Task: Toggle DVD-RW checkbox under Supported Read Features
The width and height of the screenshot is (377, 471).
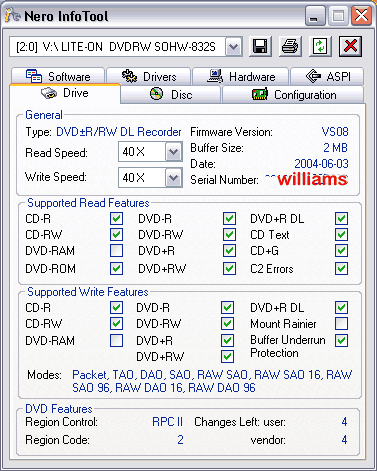Action: click(229, 234)
